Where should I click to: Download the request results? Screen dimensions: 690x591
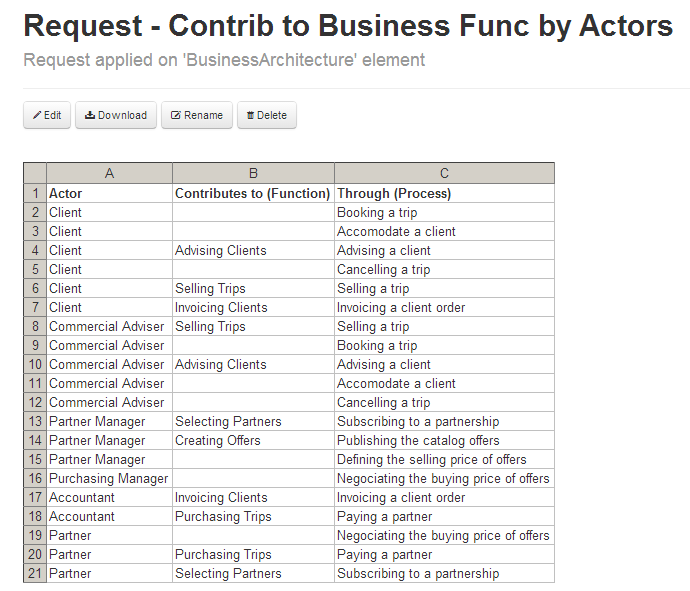115,115
